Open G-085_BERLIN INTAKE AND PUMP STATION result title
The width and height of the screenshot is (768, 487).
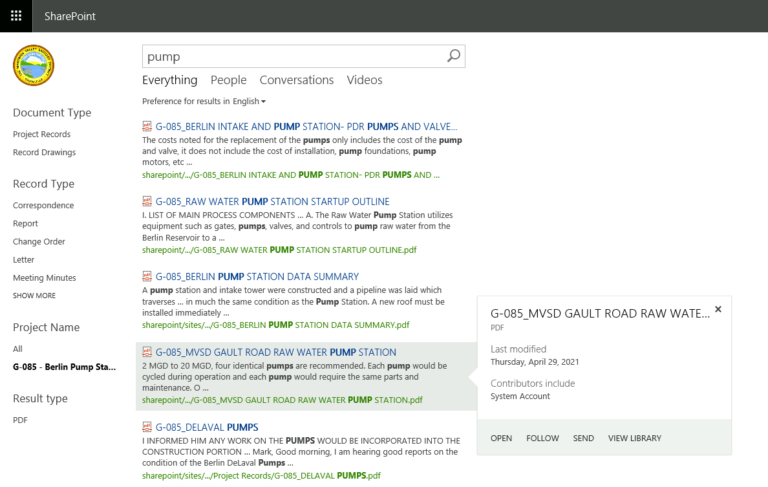(306, 126)
